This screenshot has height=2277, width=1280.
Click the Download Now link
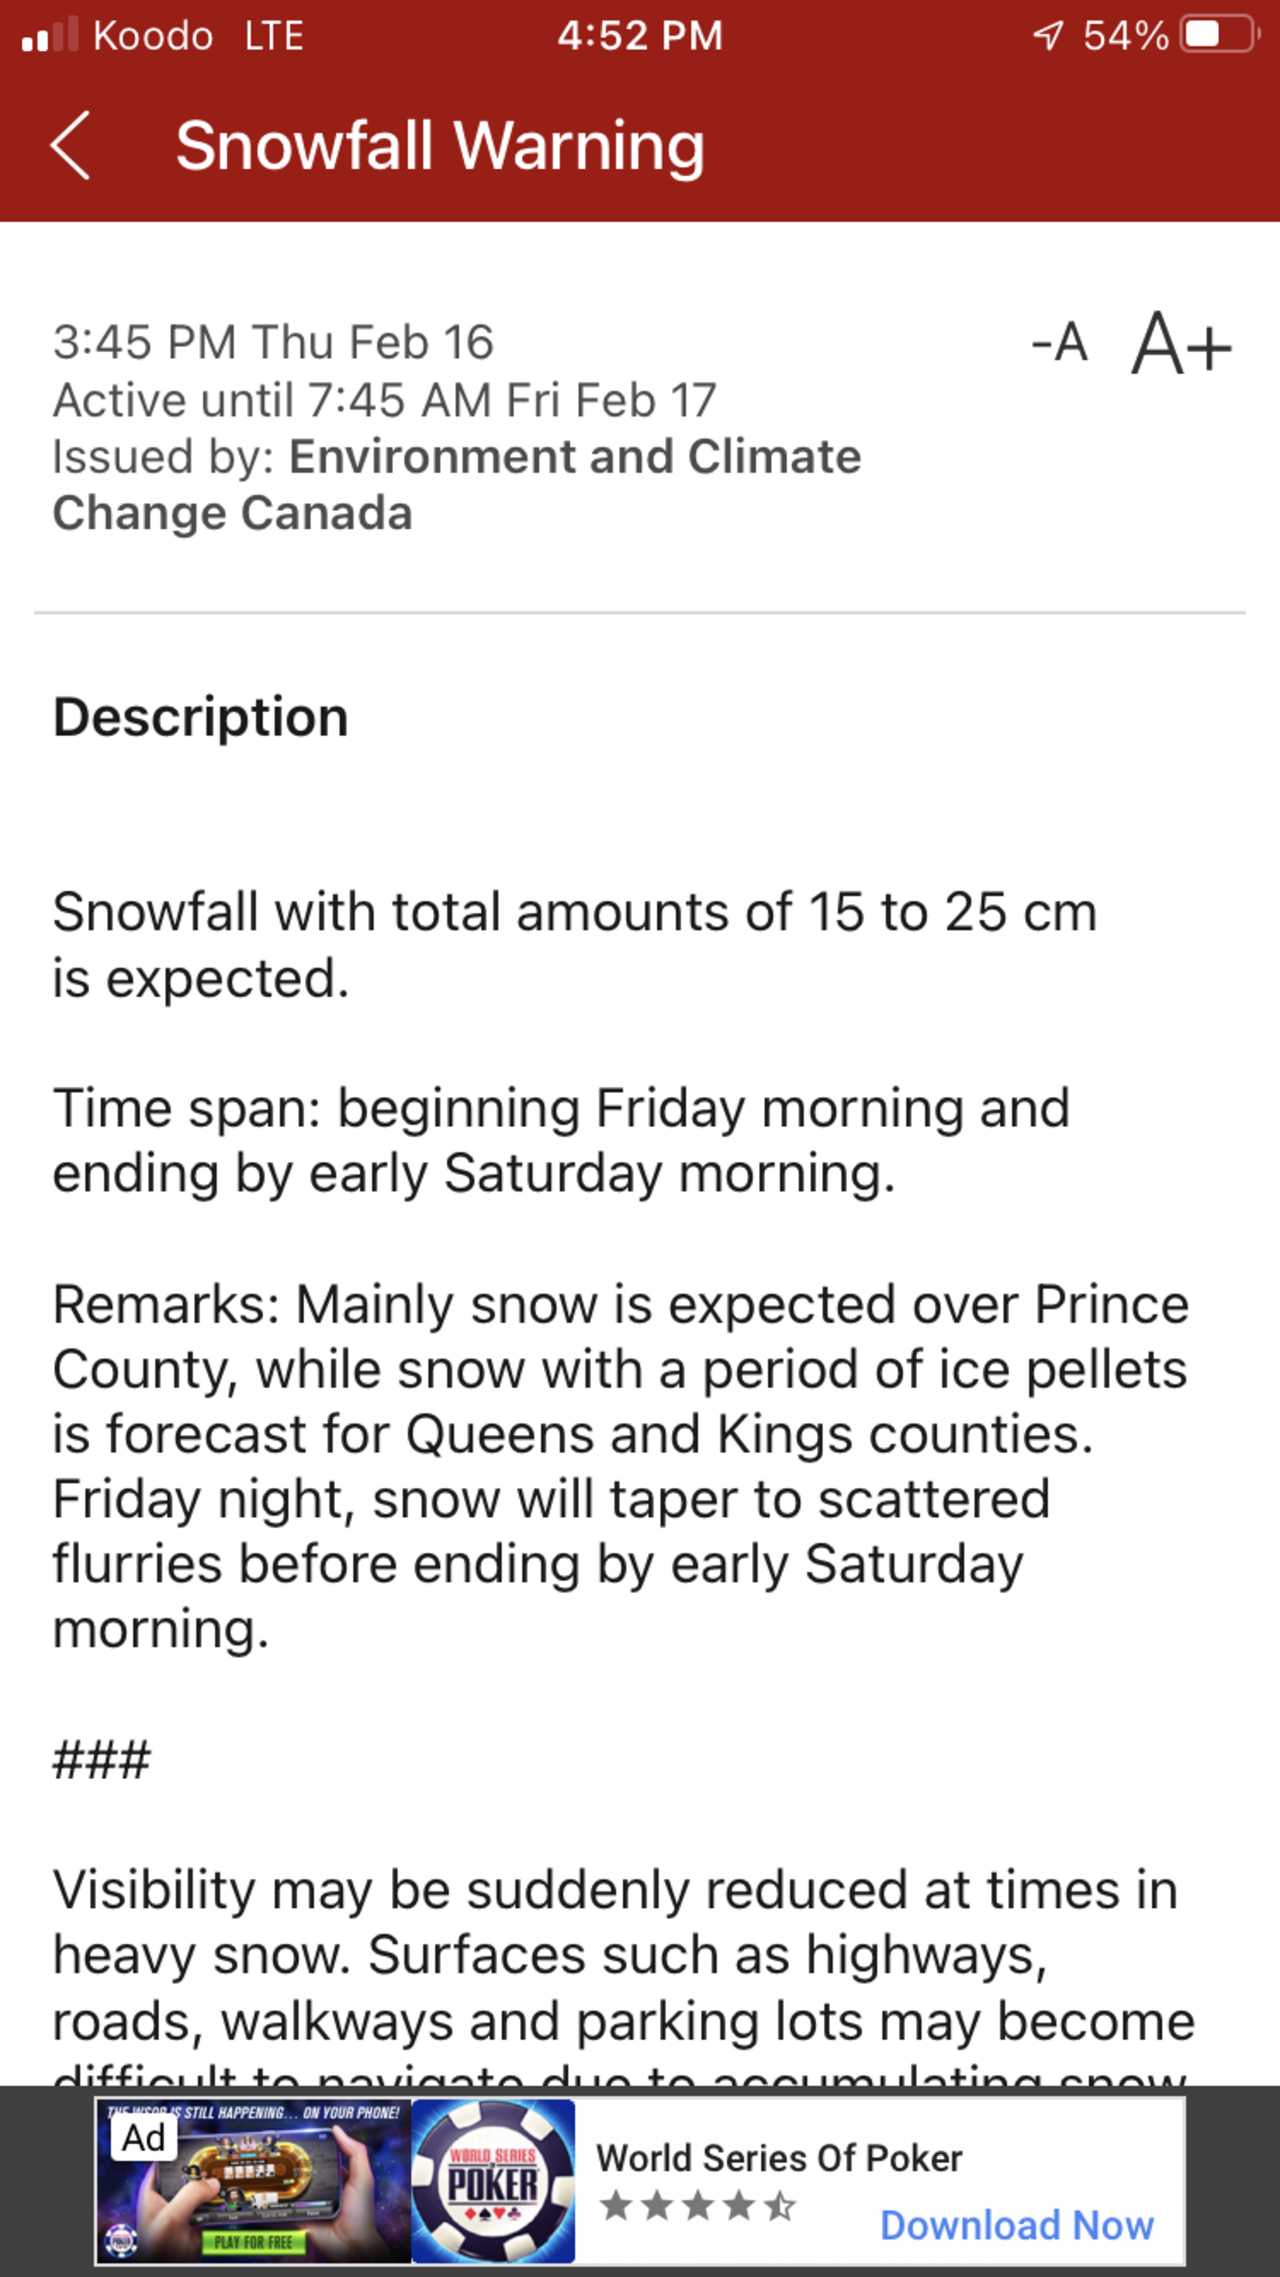[1016, 2225]
